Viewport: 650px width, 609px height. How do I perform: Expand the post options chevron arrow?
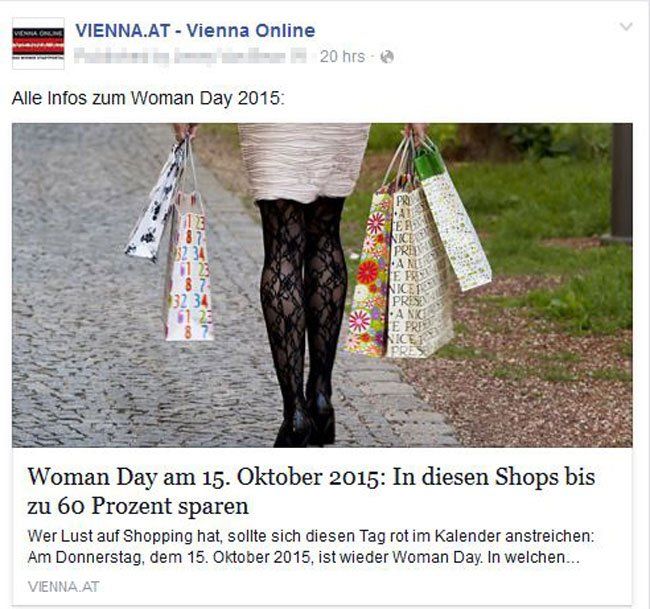coord(626,27)
